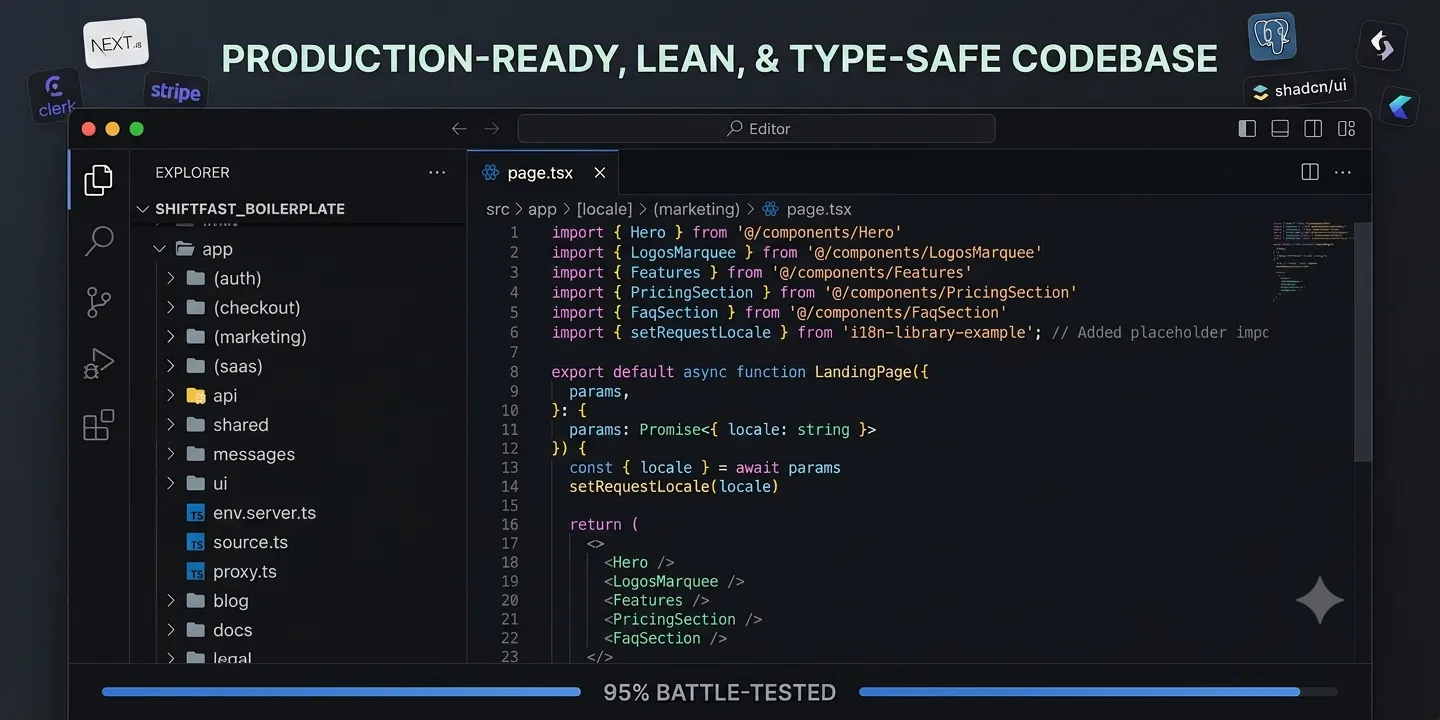Click the TS icon beside env.server.ts

coord(196,513)
